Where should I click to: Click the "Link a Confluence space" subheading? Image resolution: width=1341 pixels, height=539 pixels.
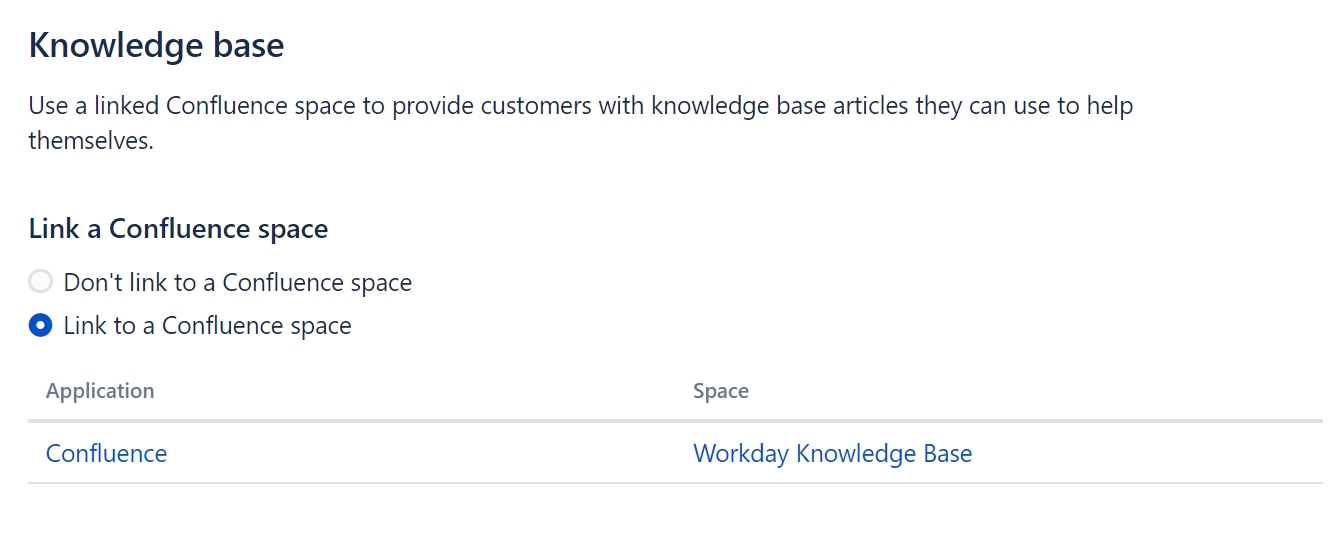click(179, 229)
